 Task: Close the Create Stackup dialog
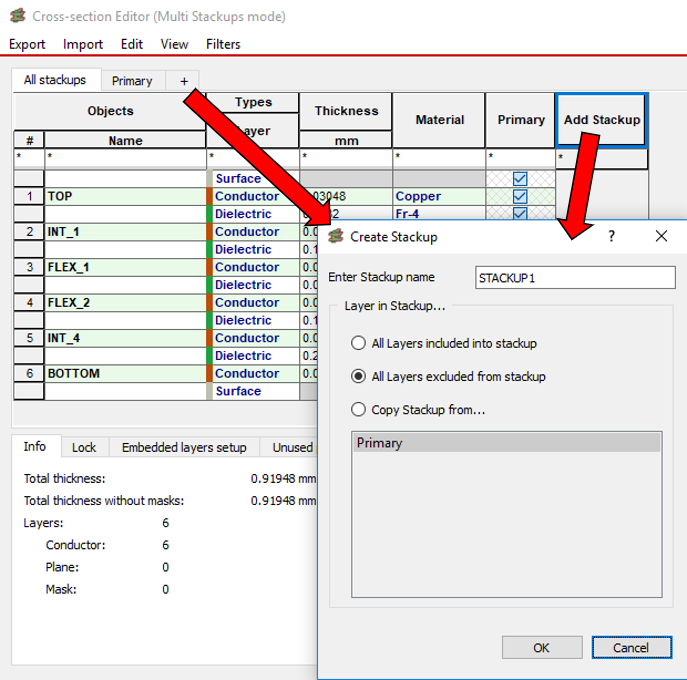click(661, 237)
